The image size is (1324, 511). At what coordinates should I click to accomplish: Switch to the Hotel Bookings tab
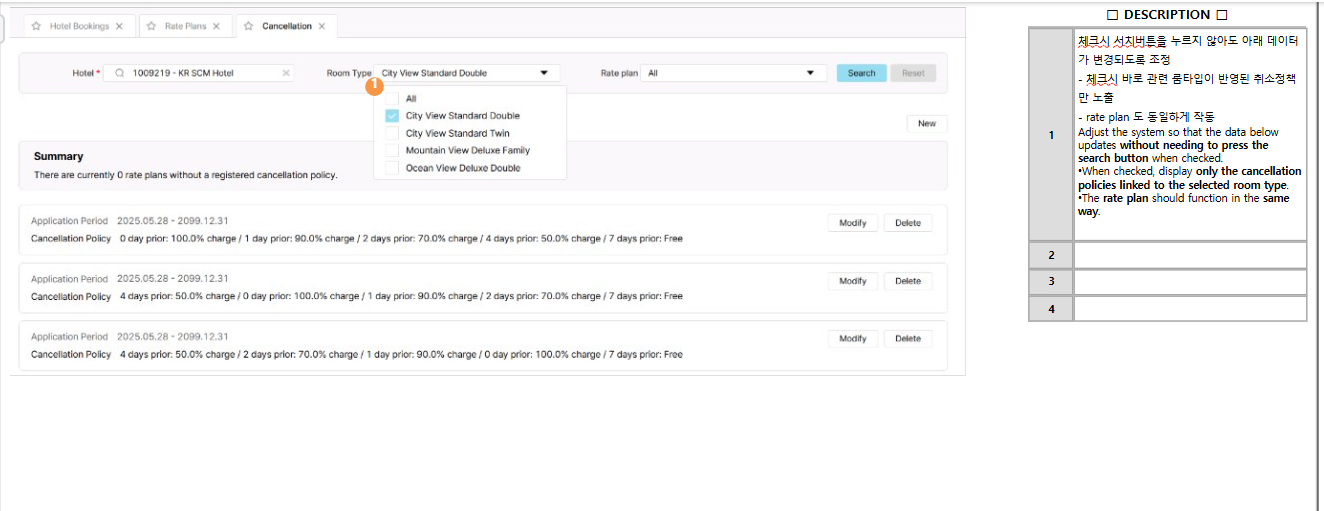(x=79, y=26)
